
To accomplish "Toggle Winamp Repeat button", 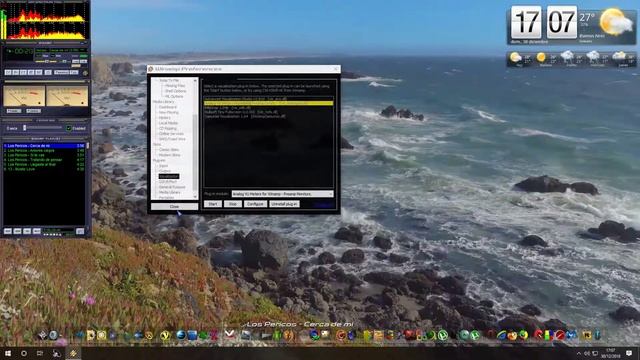I will click(x=74, y=72).
